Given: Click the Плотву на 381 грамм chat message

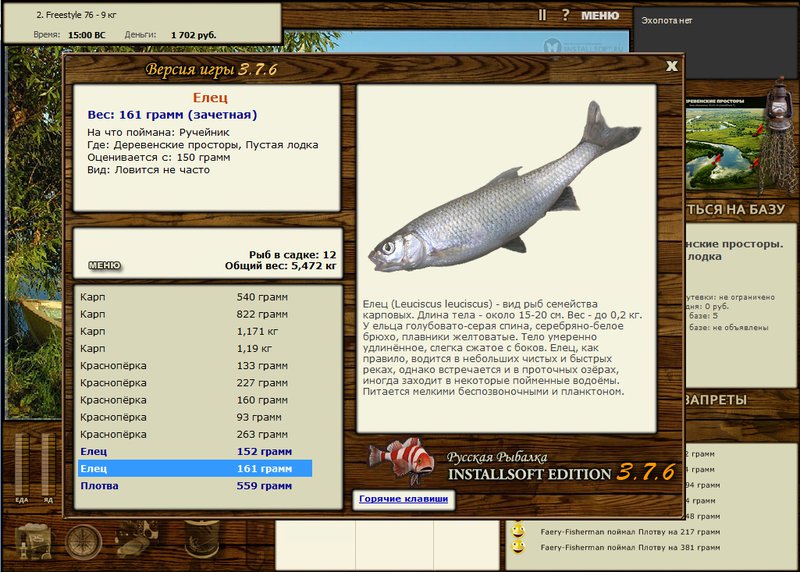Looking at the screenshot, I should click(x=630, y=548).
